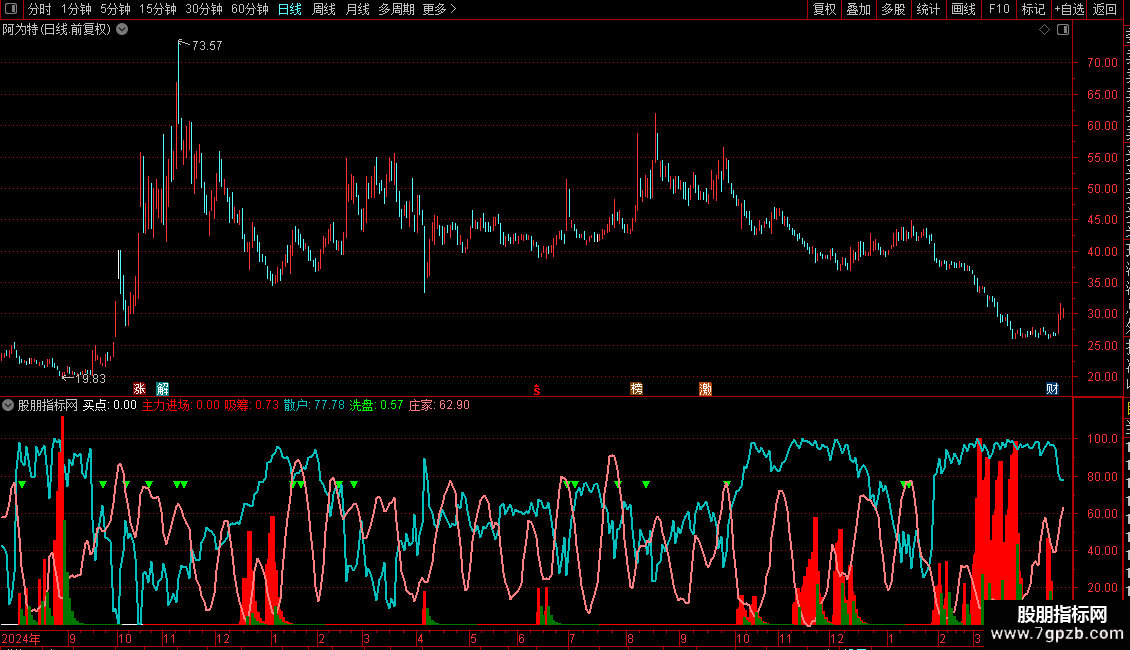Toggle 叠加 overlay mode
This screenshot has width=1130, height=650.
[x=858, y=9]
